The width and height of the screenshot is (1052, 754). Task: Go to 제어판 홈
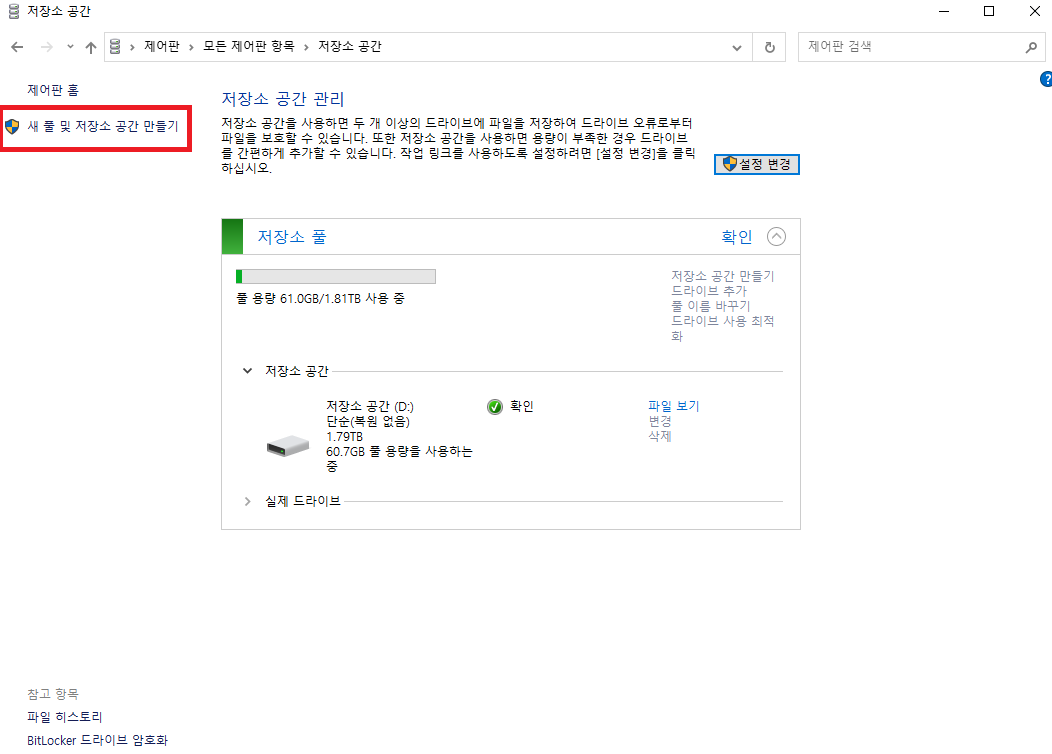53,90
